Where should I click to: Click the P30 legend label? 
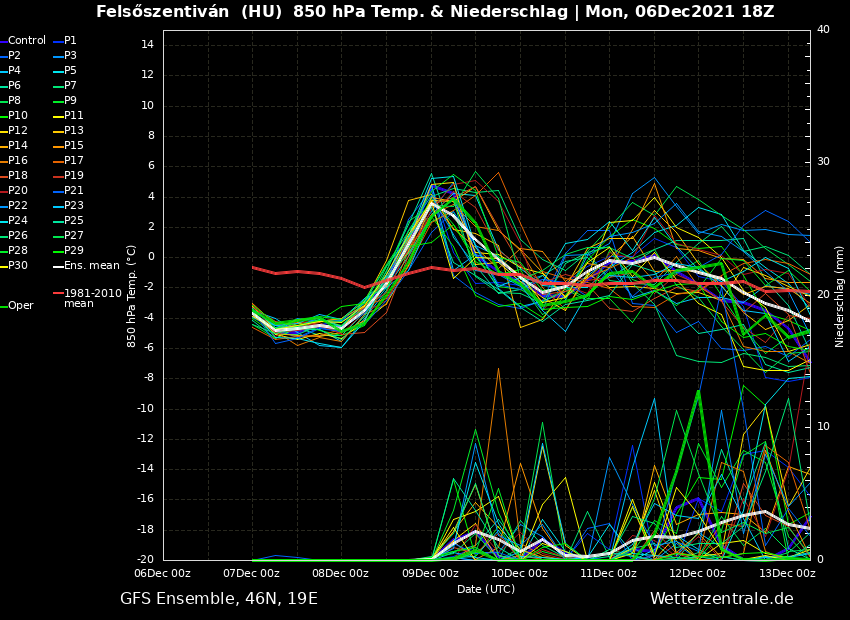click(x=18, y=266)
